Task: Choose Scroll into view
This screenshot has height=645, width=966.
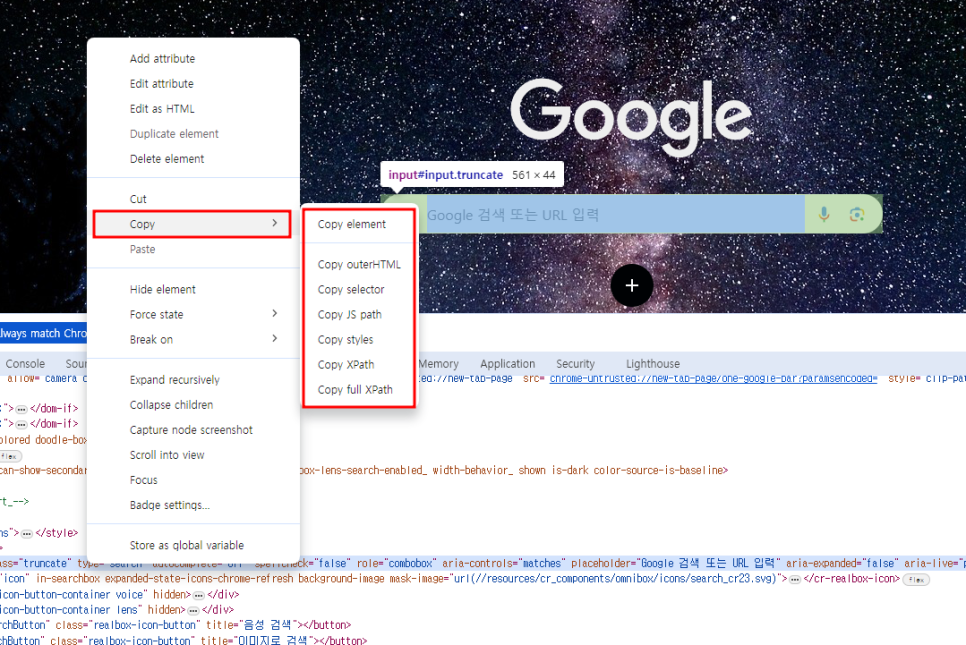Action: coord(167,455)
